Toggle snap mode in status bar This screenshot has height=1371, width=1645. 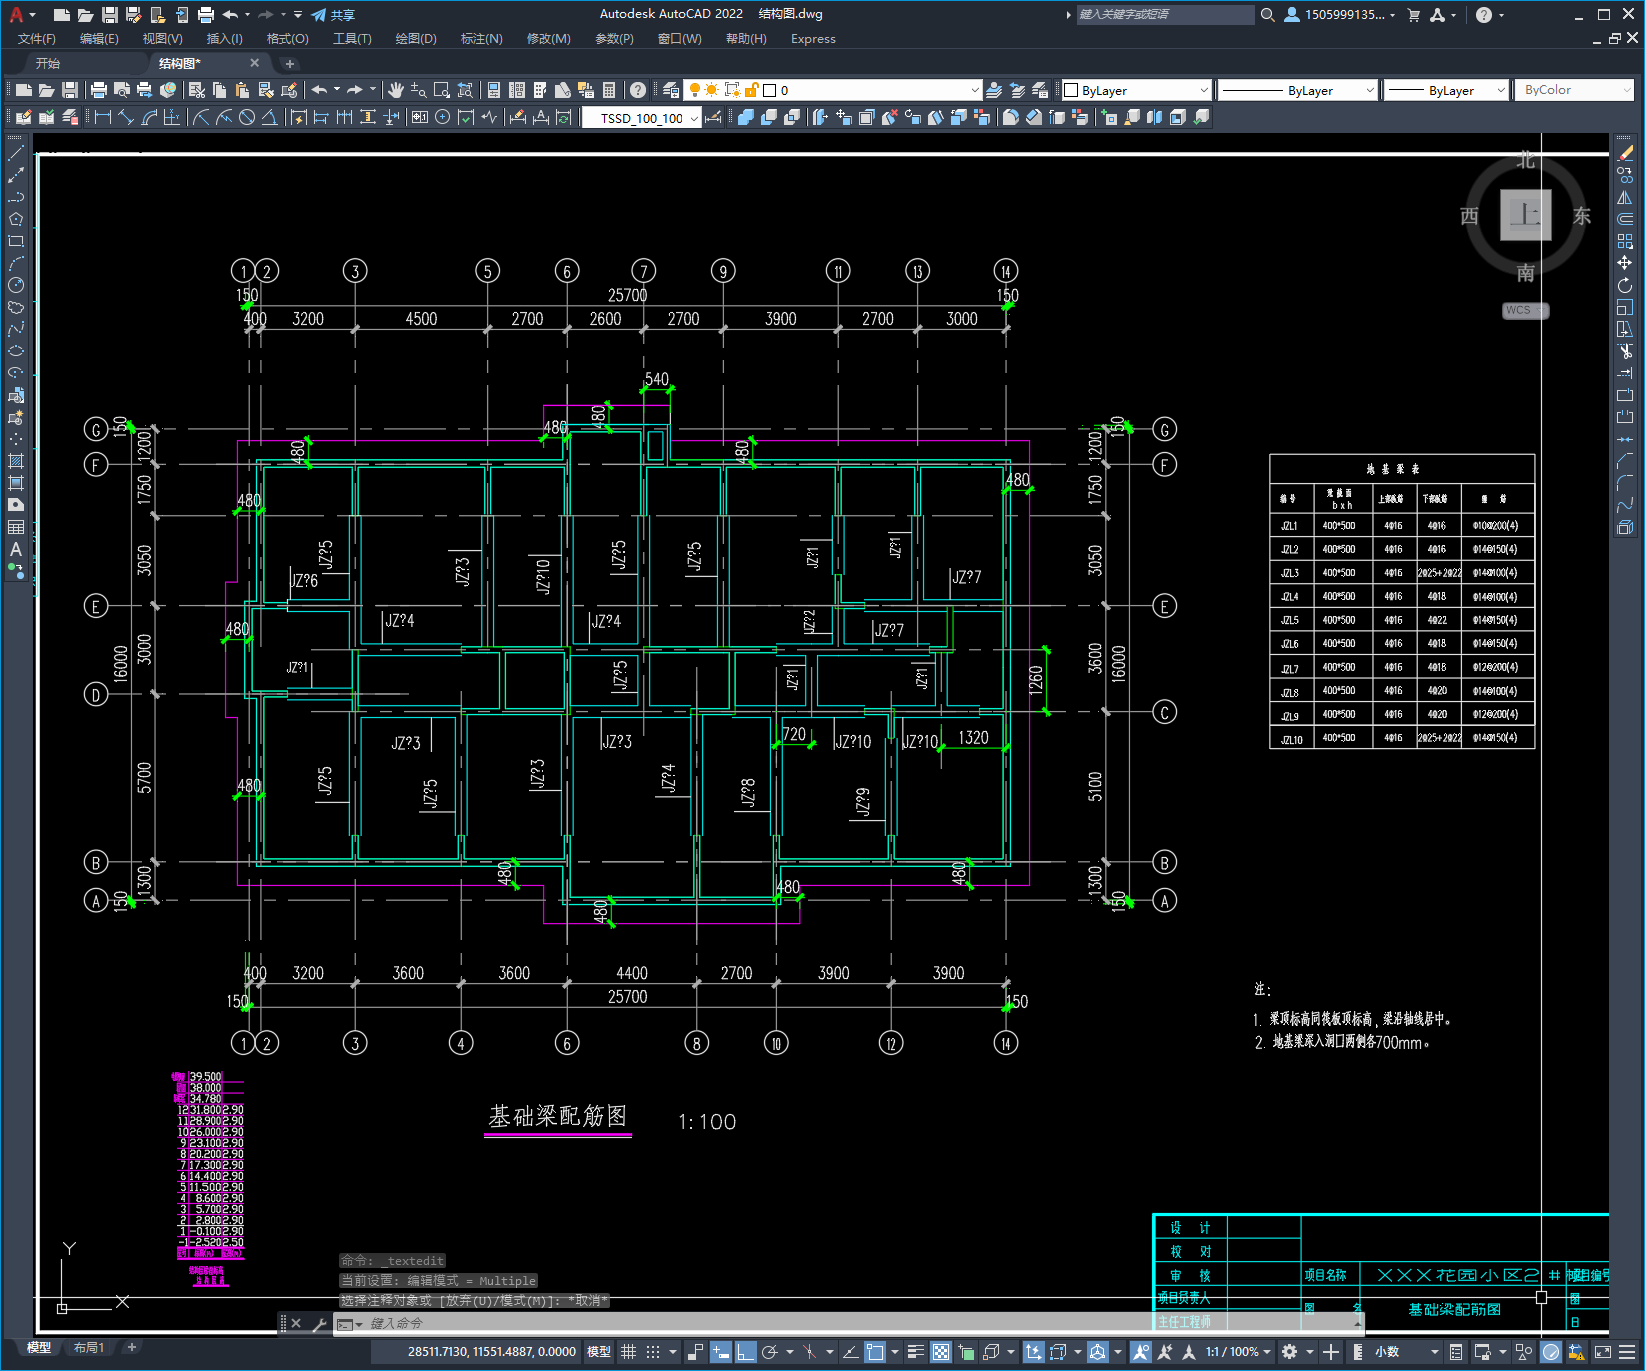pyautogui.click(x=653, y=1352)
